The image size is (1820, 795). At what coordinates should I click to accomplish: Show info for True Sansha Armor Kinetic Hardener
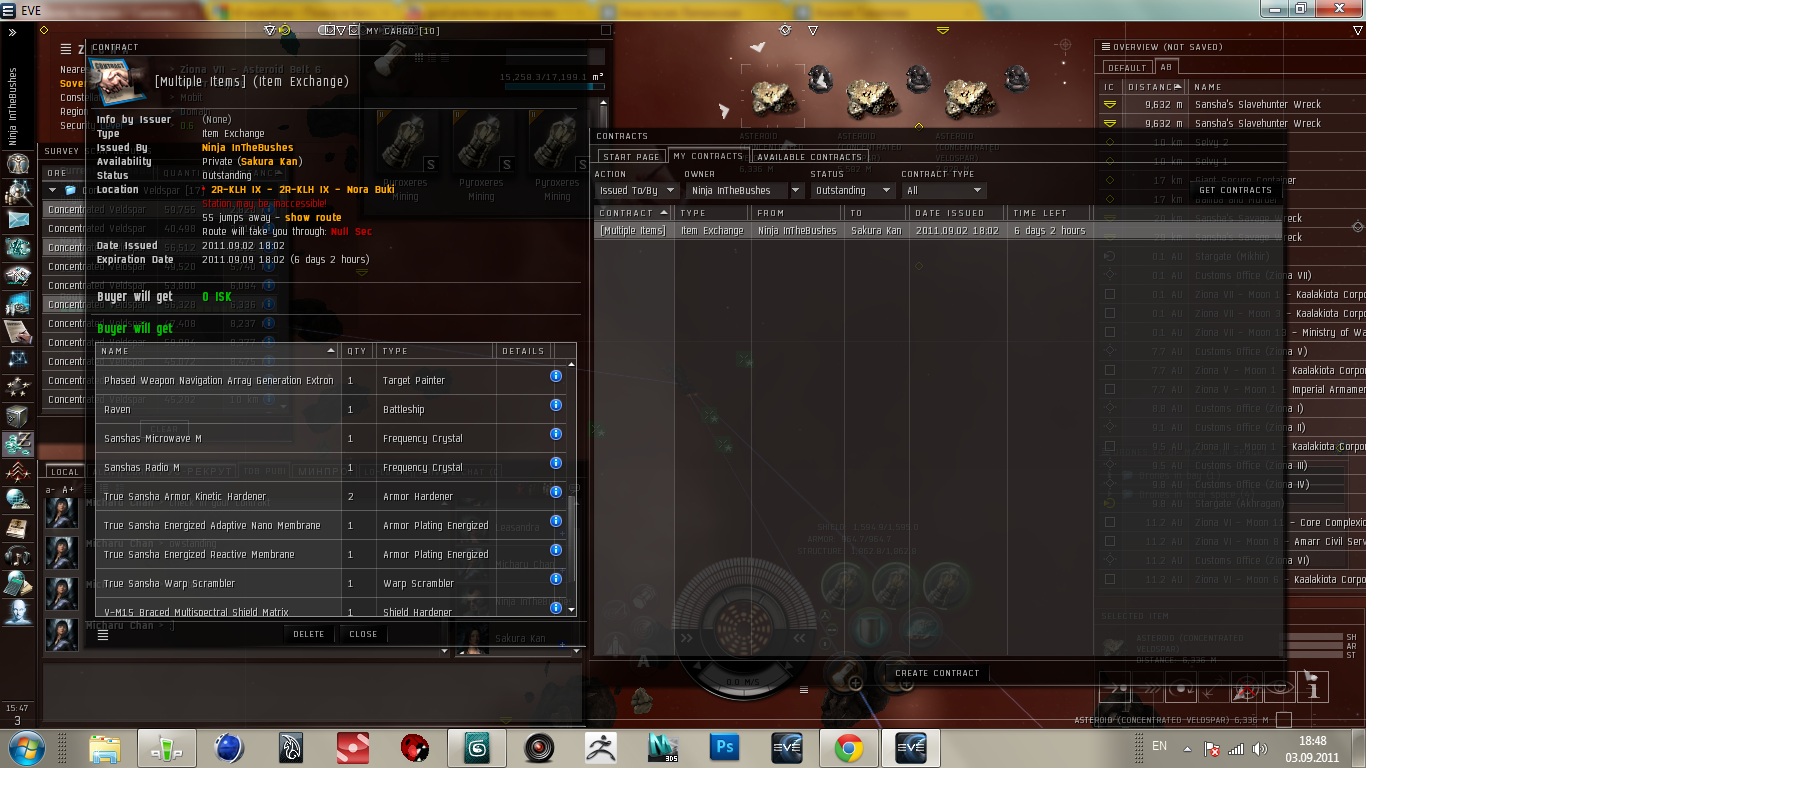click(x=556, y=492)
